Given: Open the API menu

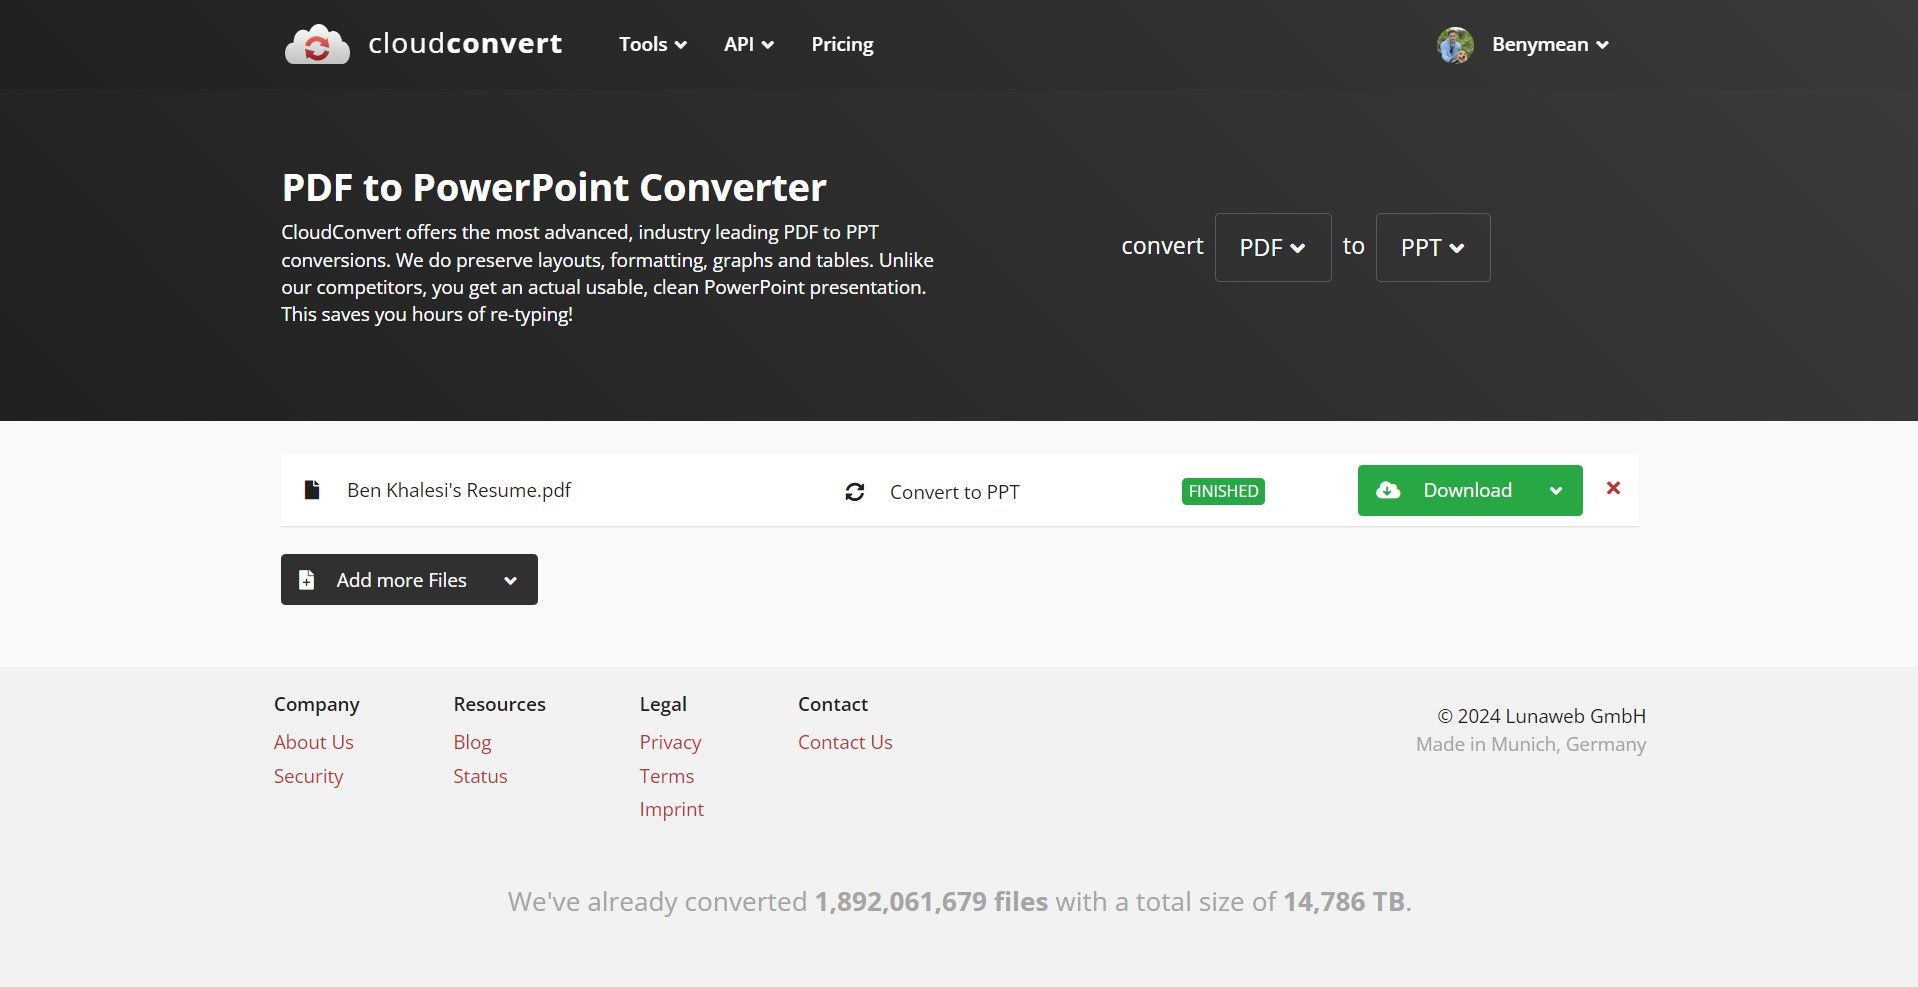Looking at the screenshot, I should point(747,44).
